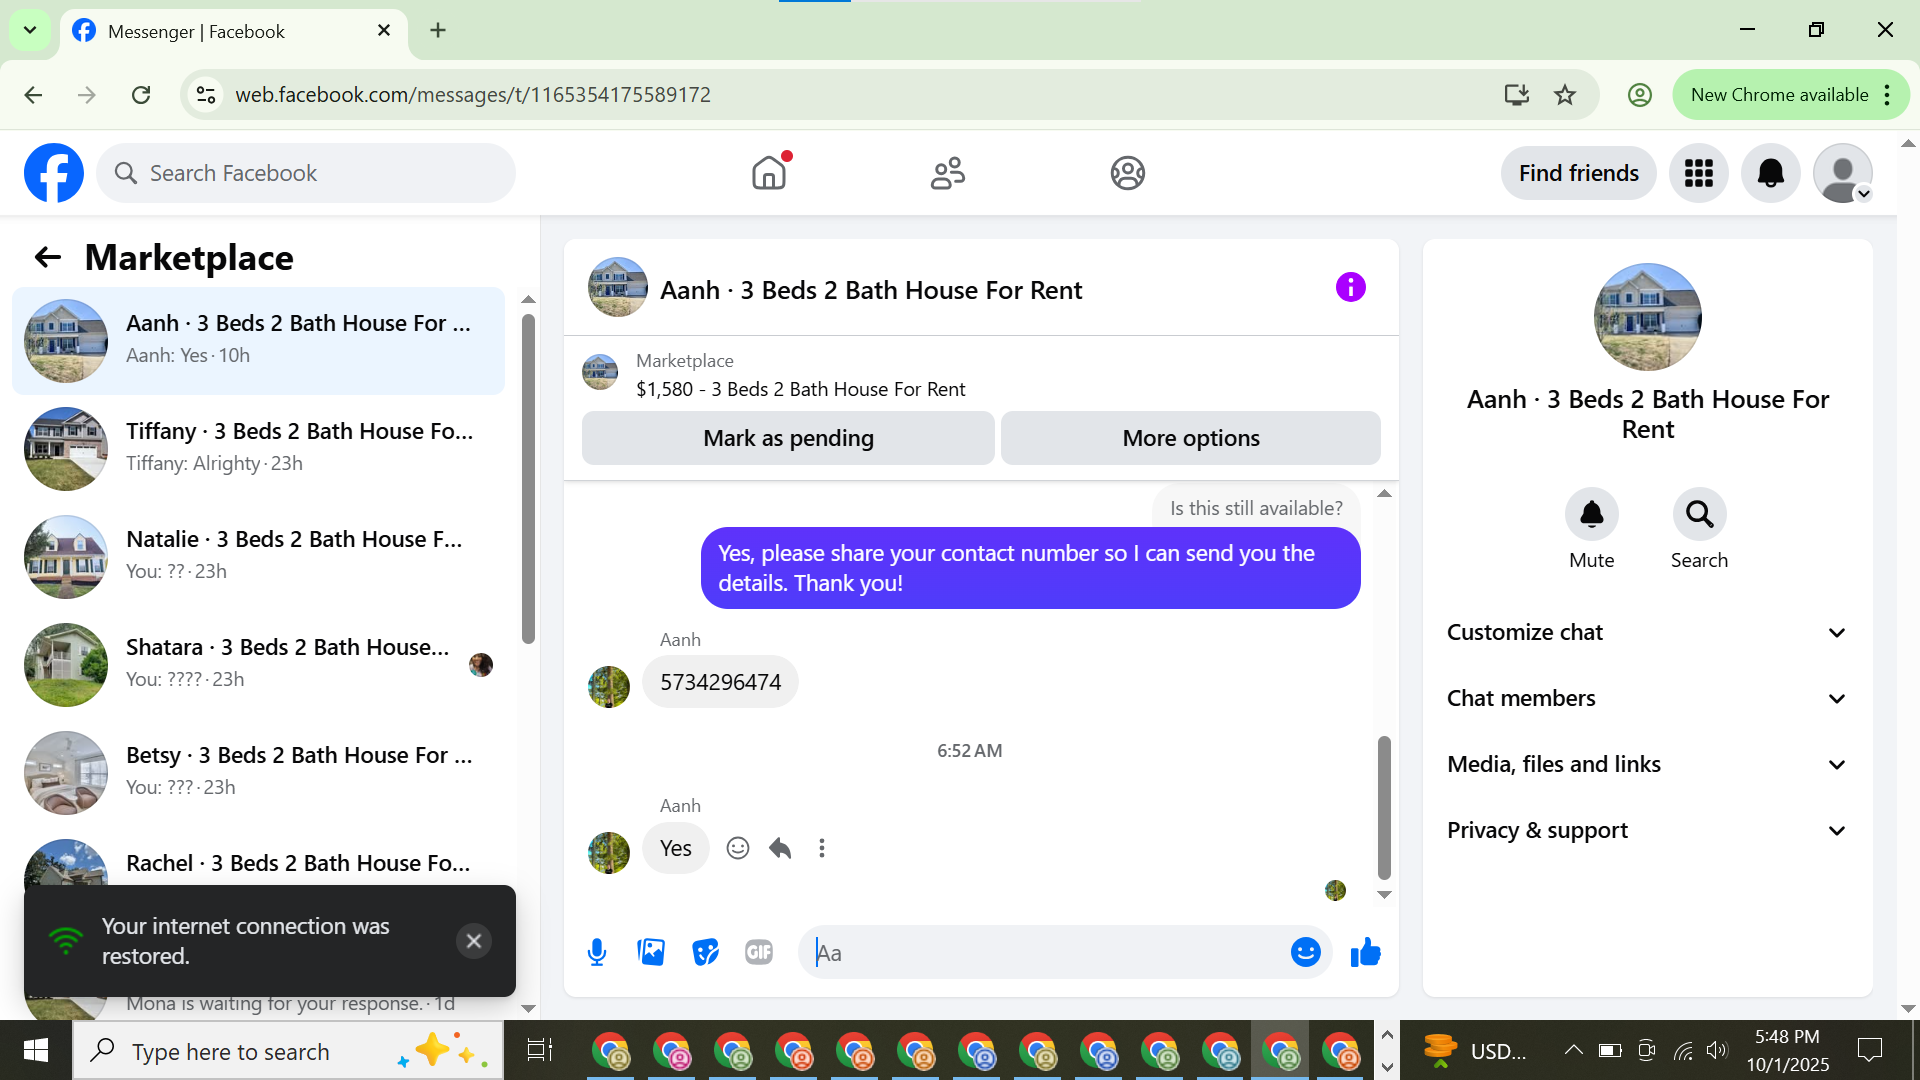The image size is (1920, 1080).
Task: Open Shatara's house rent conversation
Action: [258, 664]
